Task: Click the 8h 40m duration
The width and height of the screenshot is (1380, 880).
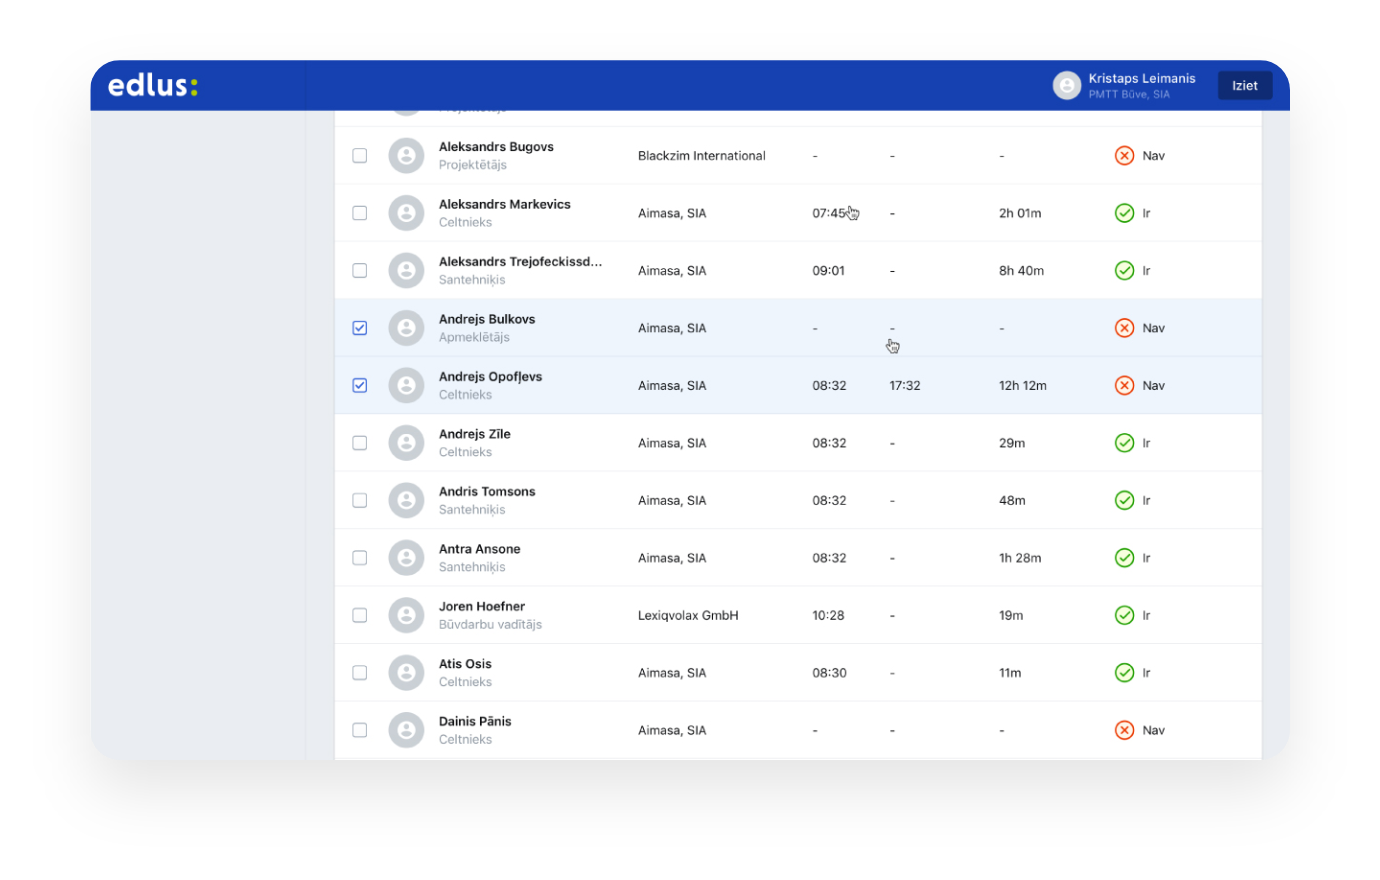Action: tap(1021, 271)
